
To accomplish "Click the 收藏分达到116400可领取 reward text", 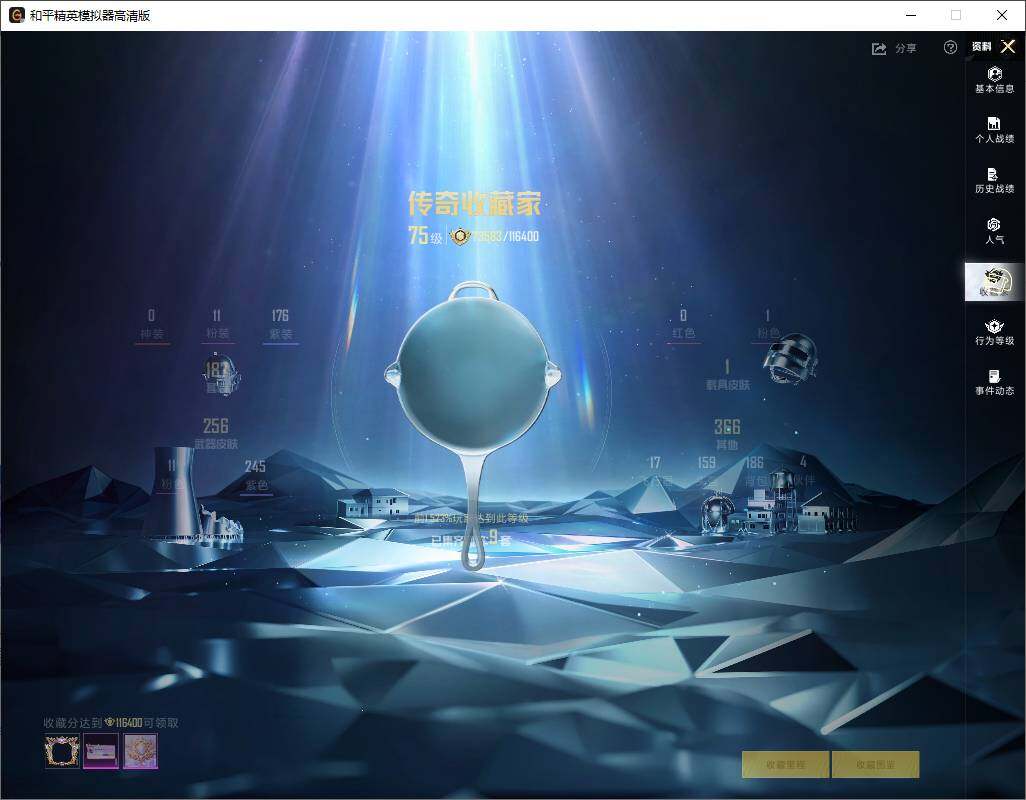I will click(111, 723).
